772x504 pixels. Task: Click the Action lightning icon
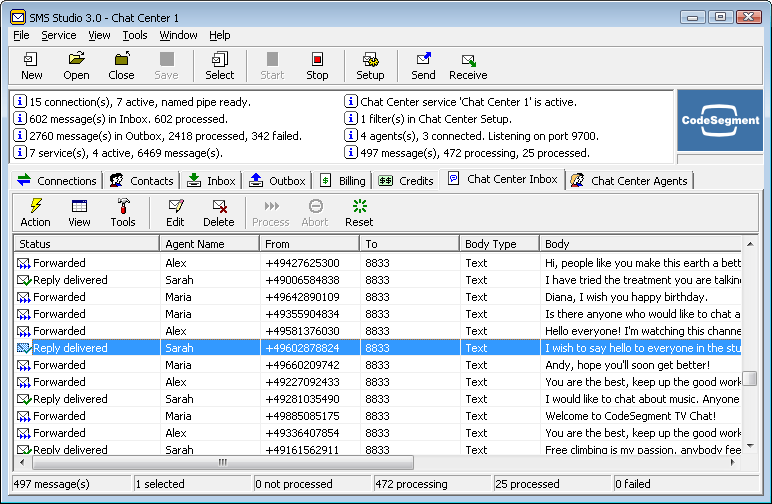(x=35, y=213)
